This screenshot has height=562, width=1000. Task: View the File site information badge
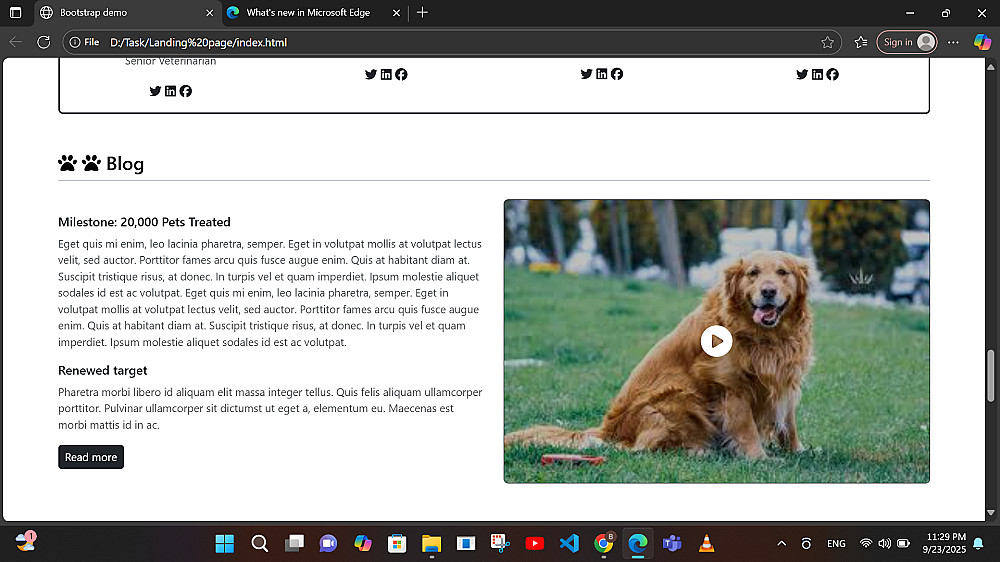[x=84, y=42]
